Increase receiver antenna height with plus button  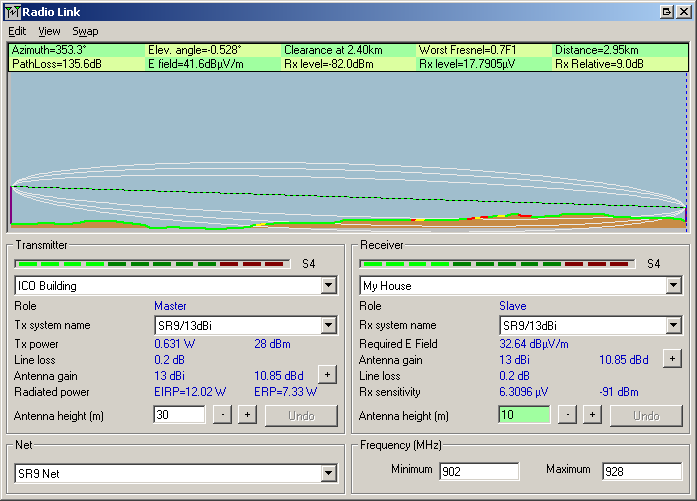[592, 414]
